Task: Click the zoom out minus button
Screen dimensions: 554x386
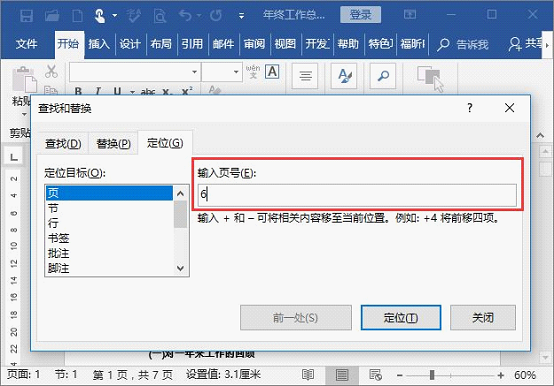Action: click(400, 375)
